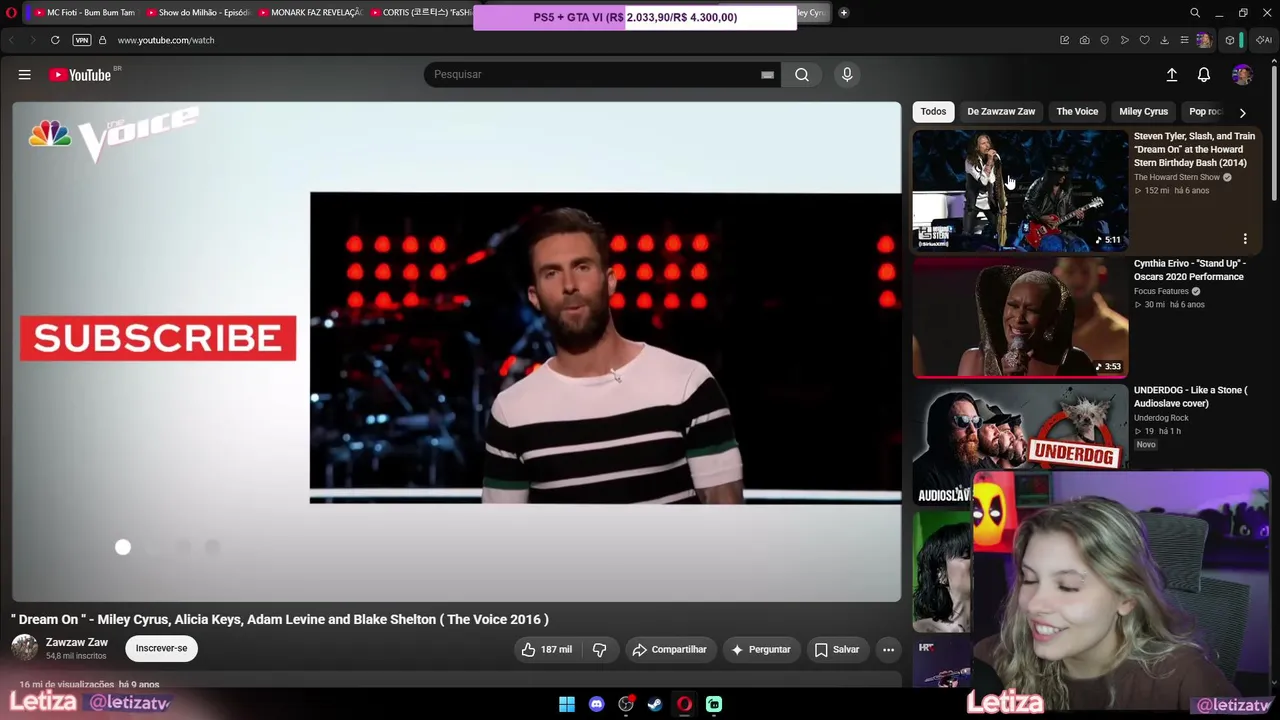Click the video player's white dot indicator

[x=123, y=548]
